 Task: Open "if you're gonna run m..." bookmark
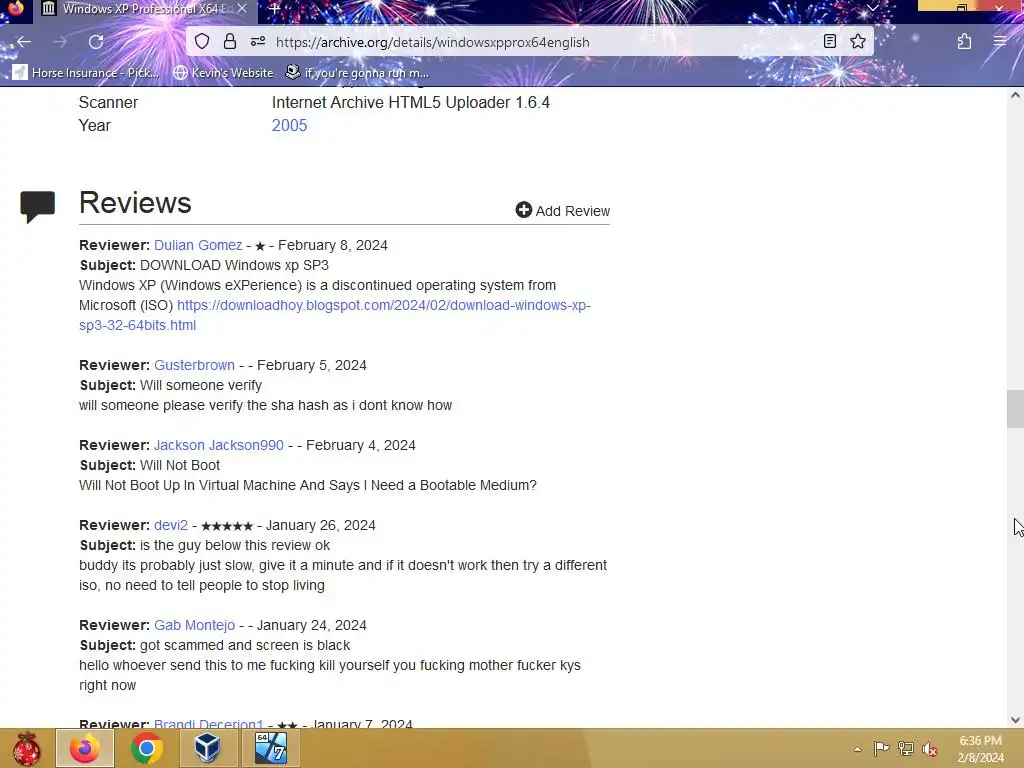[x=358, y=72]
